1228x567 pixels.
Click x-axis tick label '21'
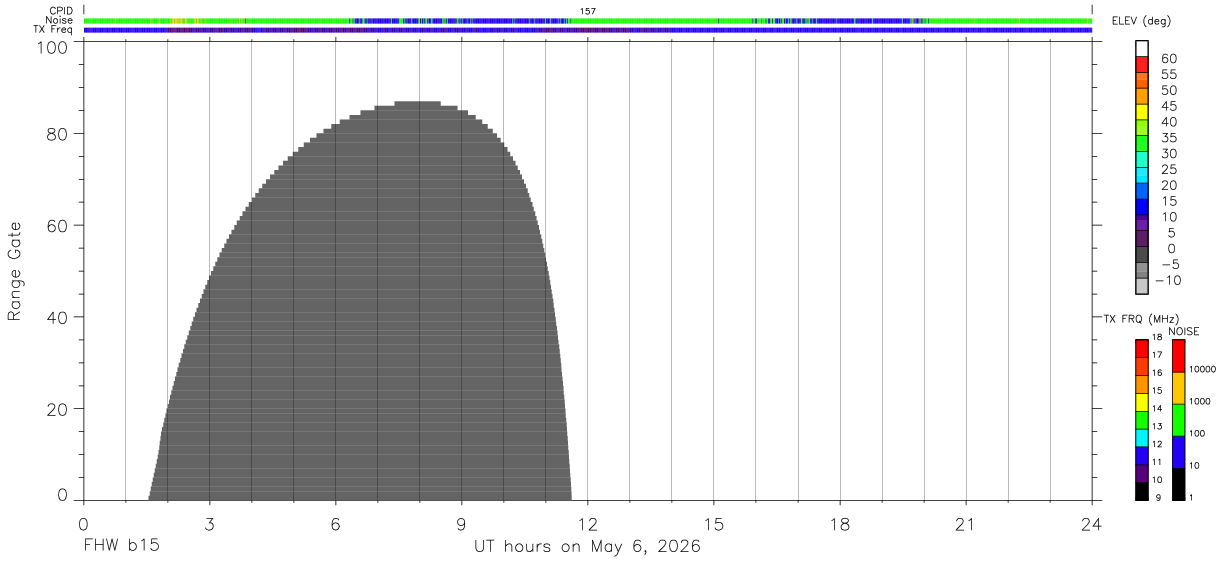click(x=965, y=524)
